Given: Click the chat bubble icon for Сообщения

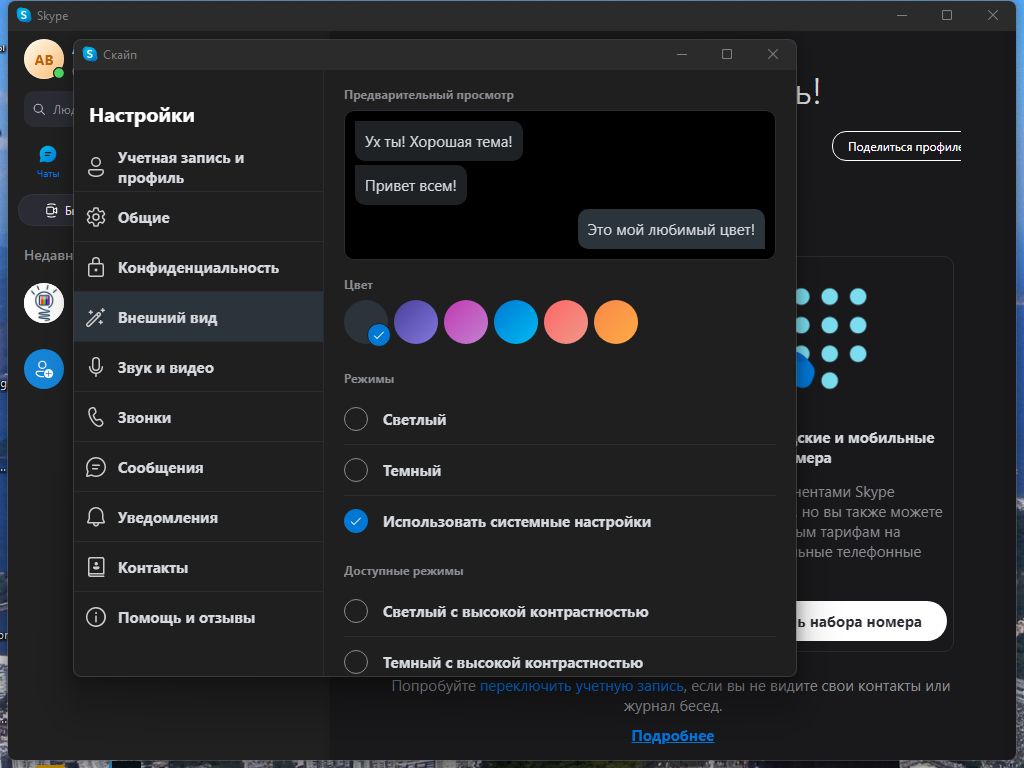Looking at the screenshot, I should (96, 468).
